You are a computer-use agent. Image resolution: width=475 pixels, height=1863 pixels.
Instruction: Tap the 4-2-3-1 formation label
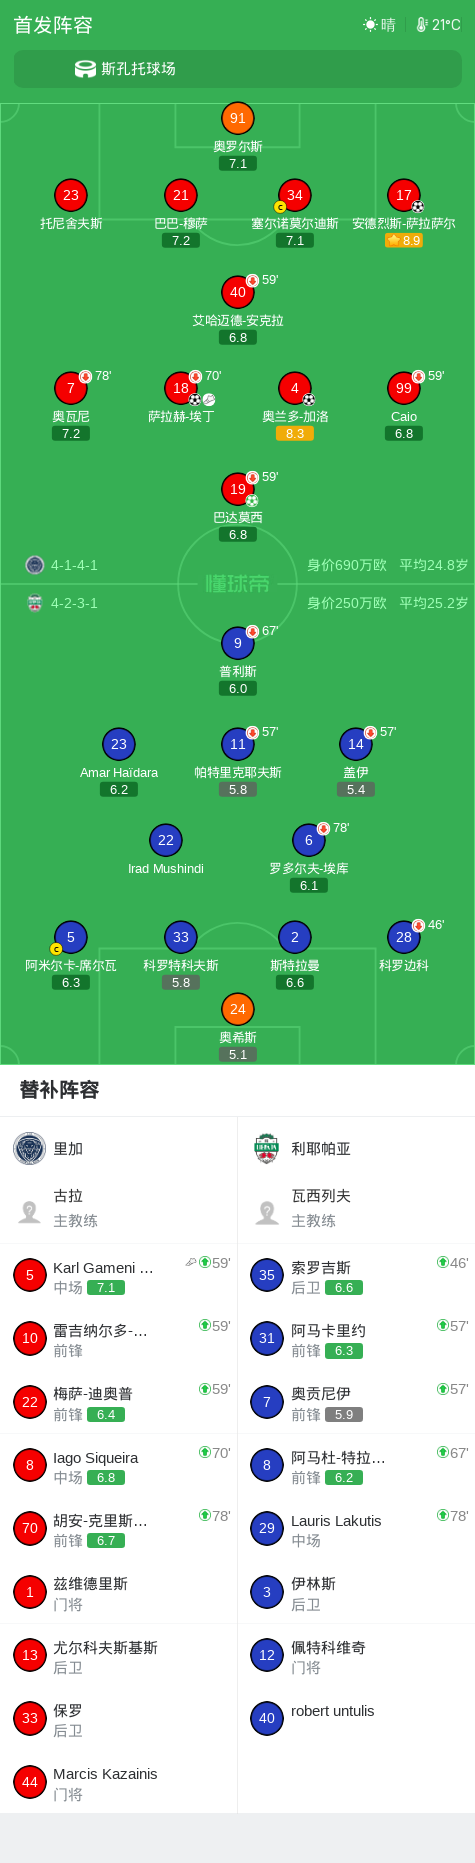pyautogui.click(x=74, y=603)
